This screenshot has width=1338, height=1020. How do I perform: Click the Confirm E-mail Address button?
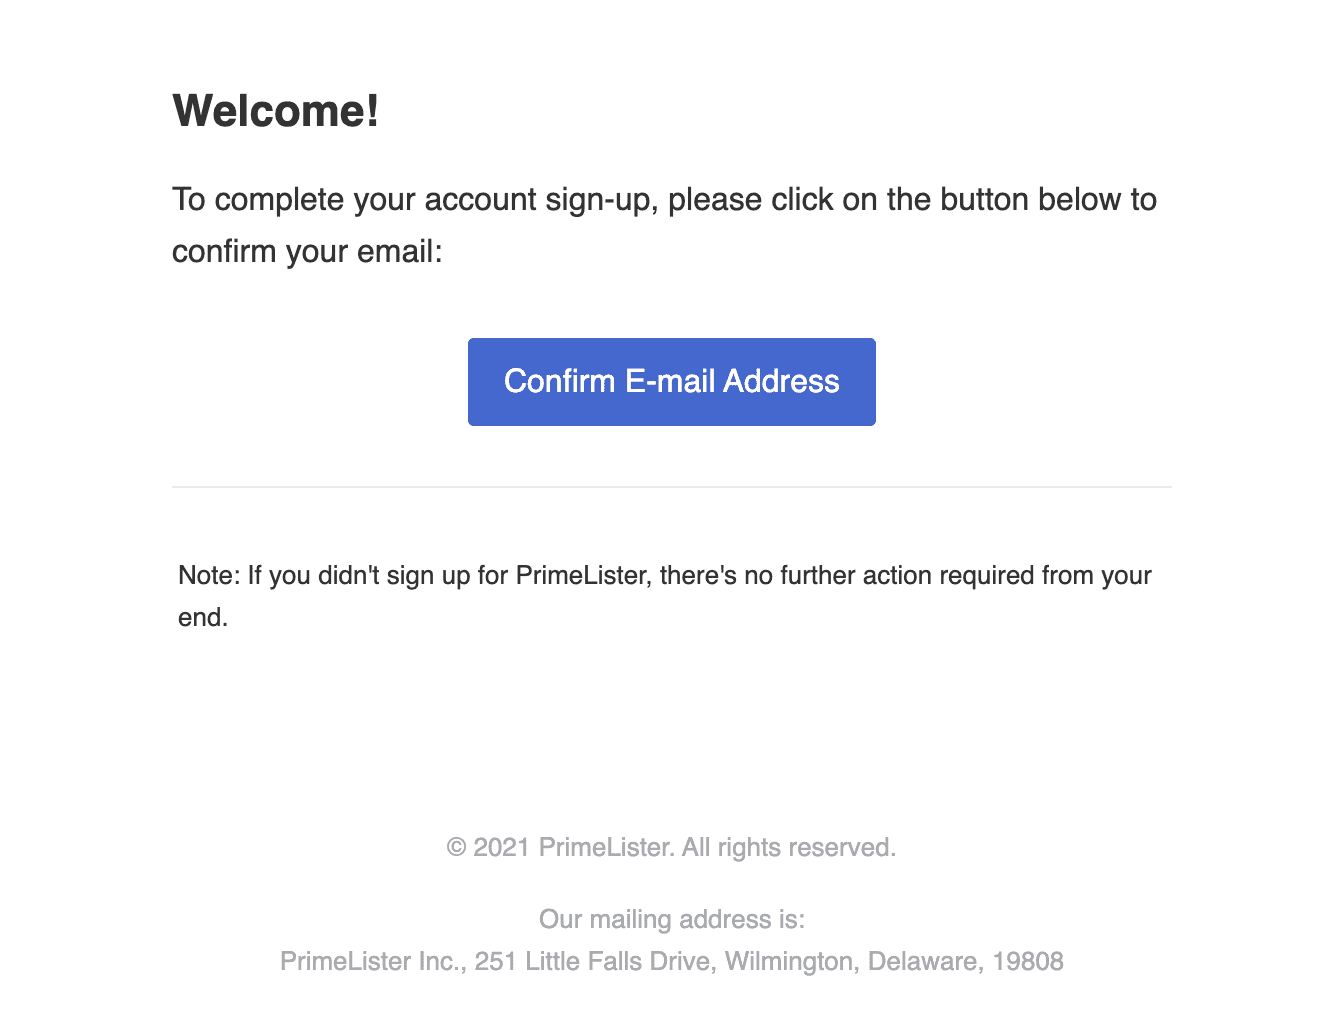tap(672, 382)
